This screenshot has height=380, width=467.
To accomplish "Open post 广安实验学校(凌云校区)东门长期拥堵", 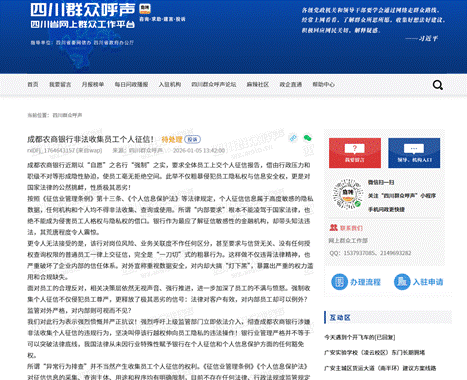I will pos(374,352).
